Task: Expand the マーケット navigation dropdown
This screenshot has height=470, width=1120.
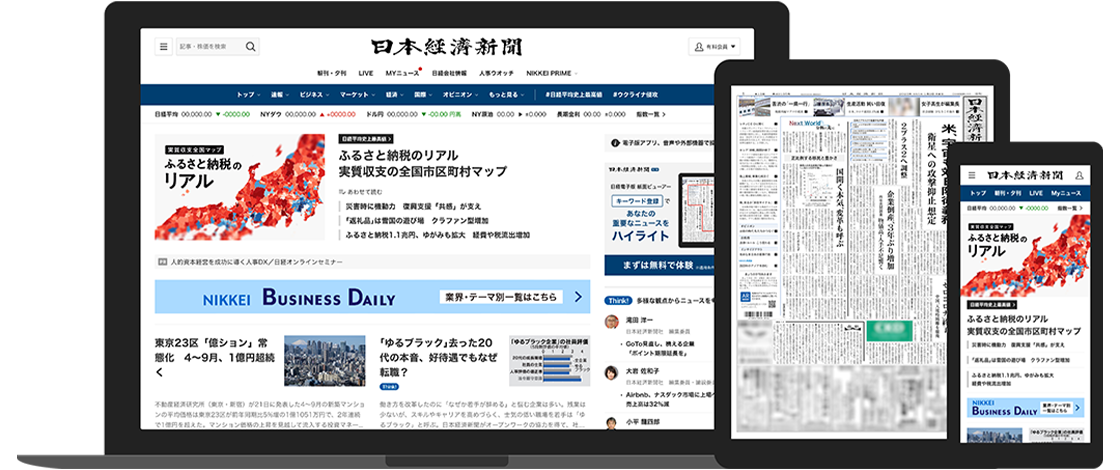Action: coord(355,94)
